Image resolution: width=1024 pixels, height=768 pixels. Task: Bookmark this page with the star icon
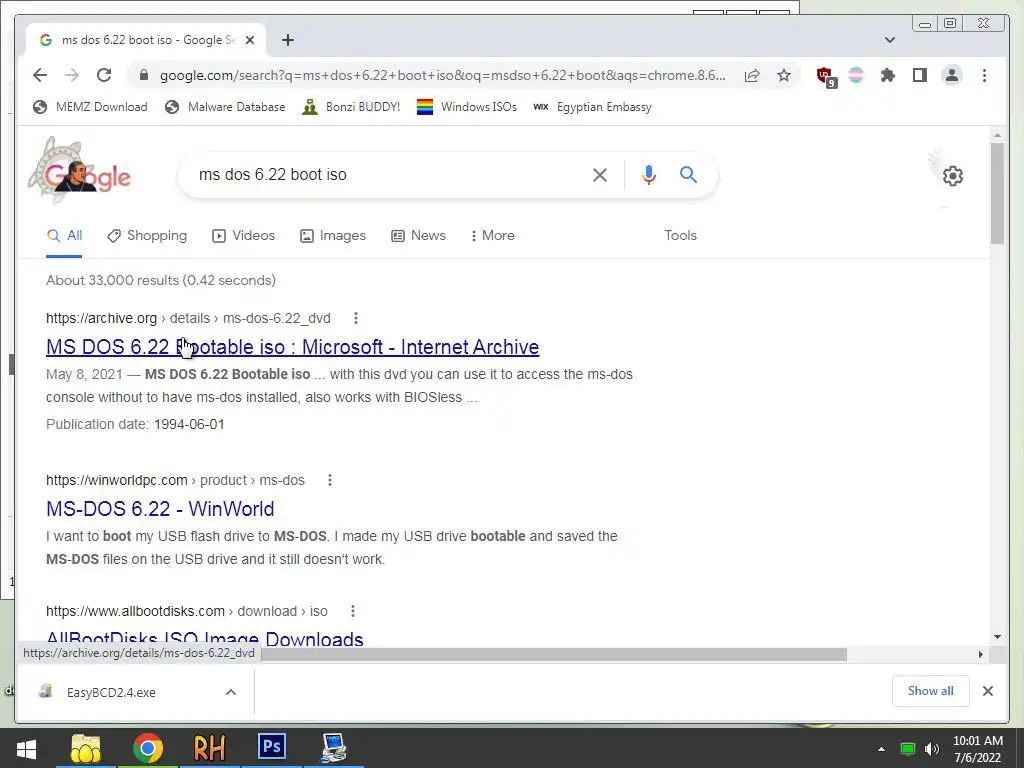point(784,75)
